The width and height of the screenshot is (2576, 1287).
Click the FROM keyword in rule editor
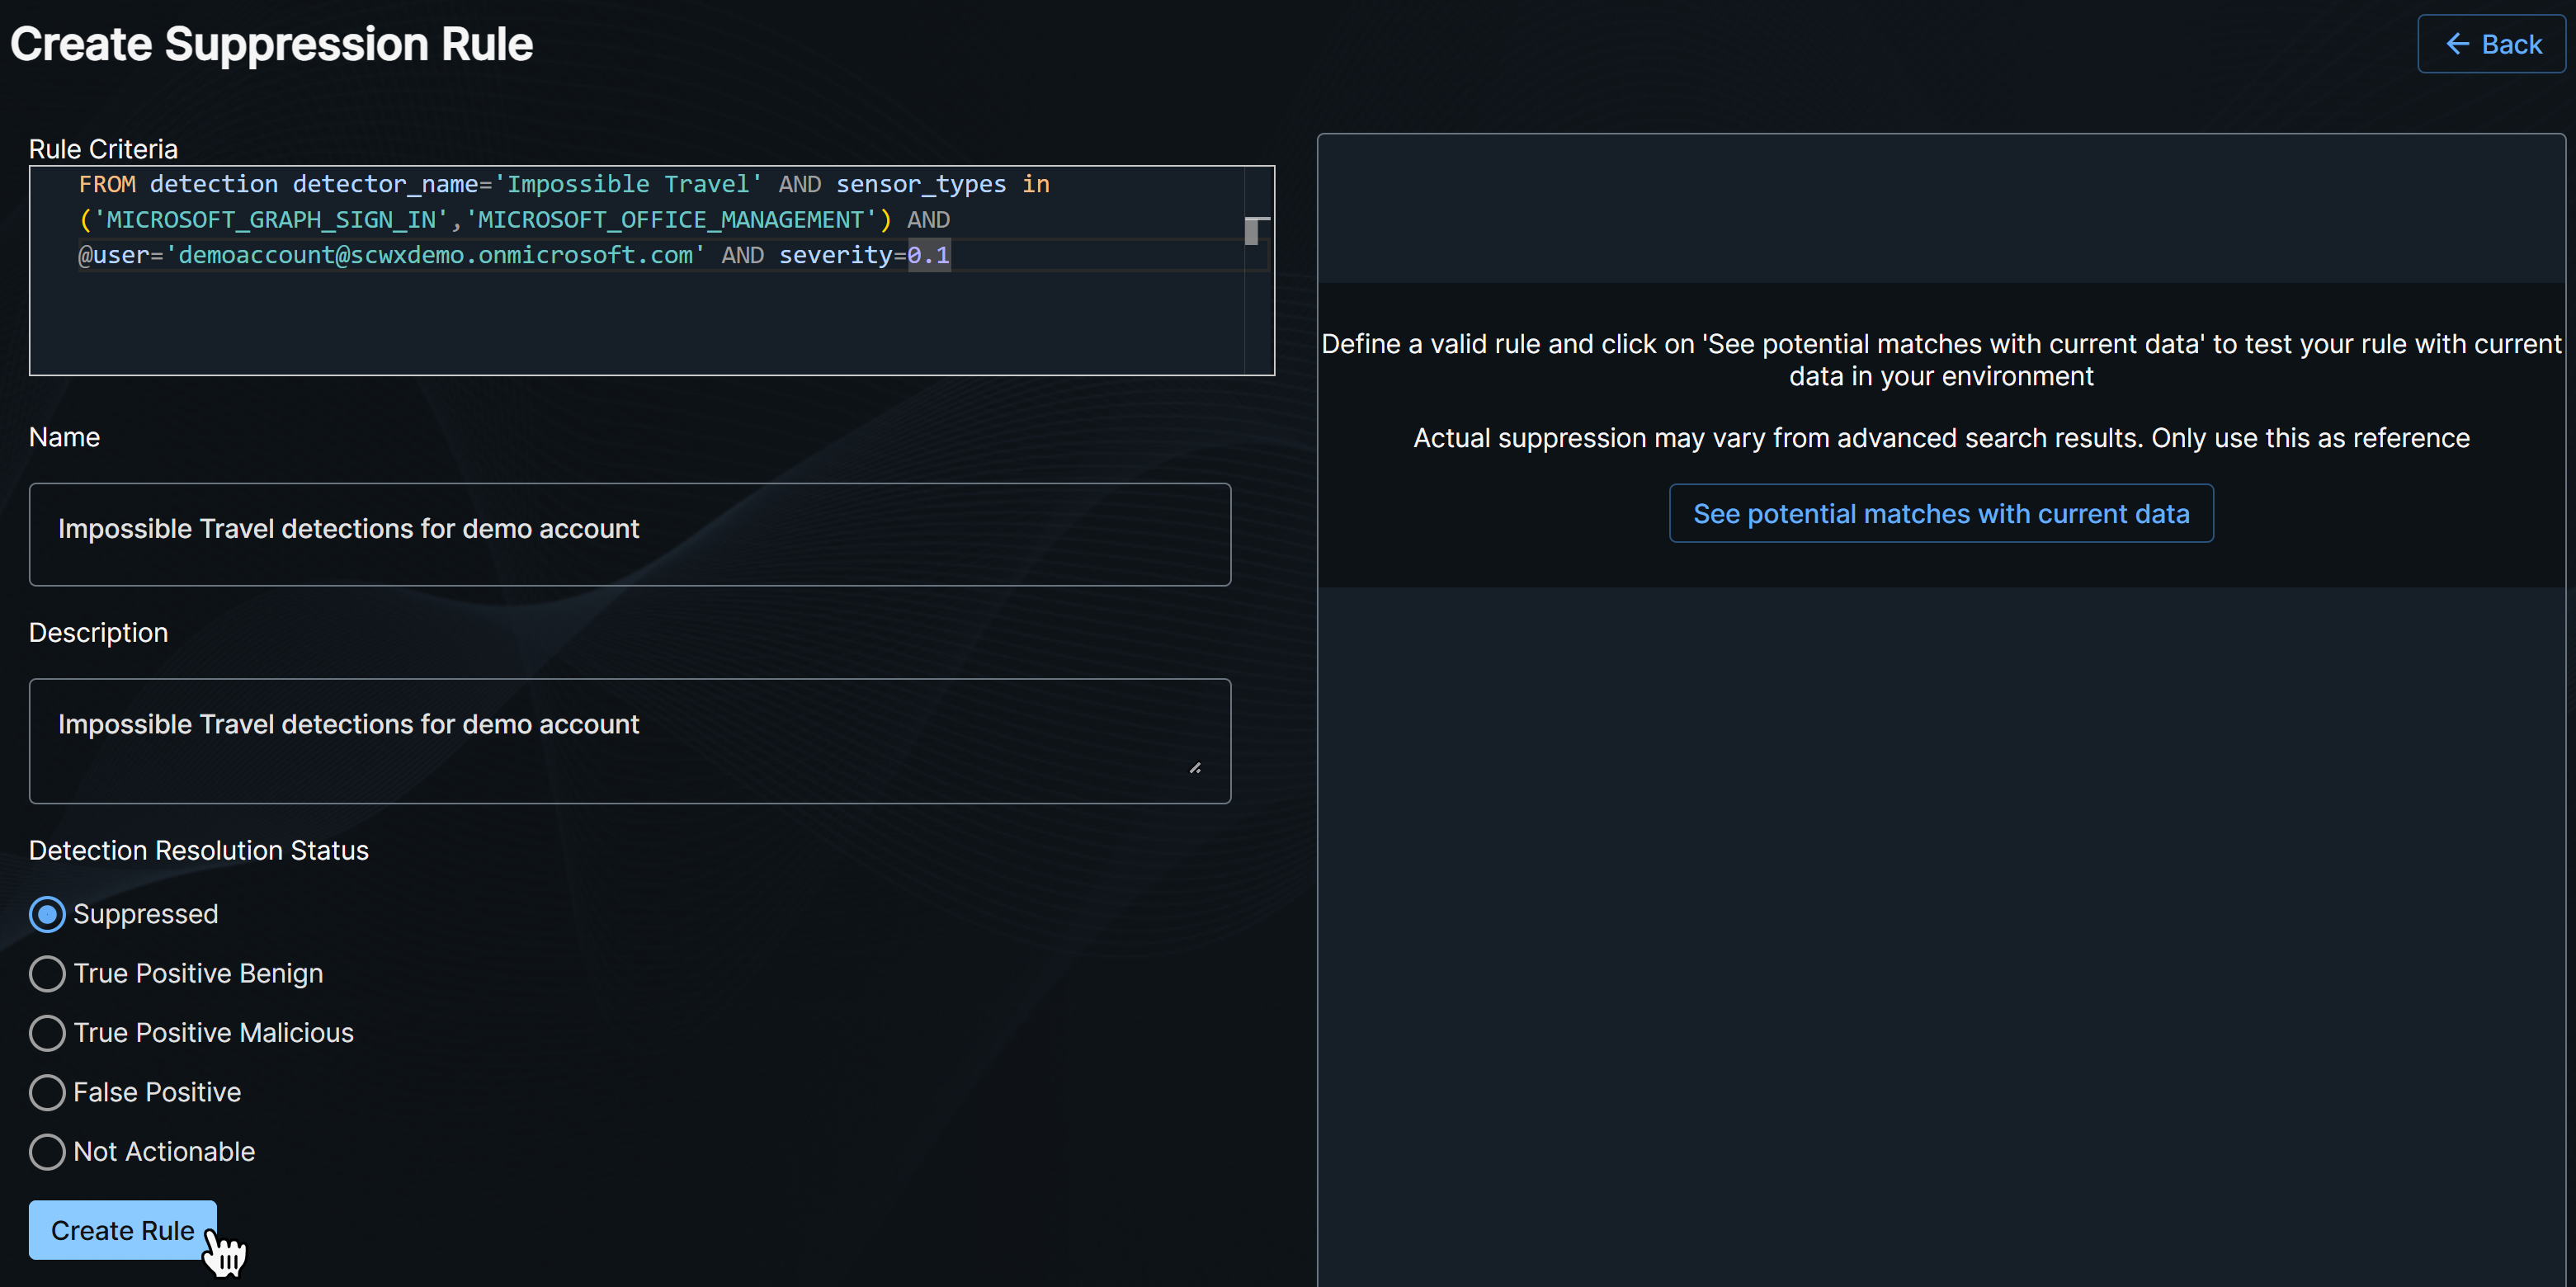click(x=107, y=185)
